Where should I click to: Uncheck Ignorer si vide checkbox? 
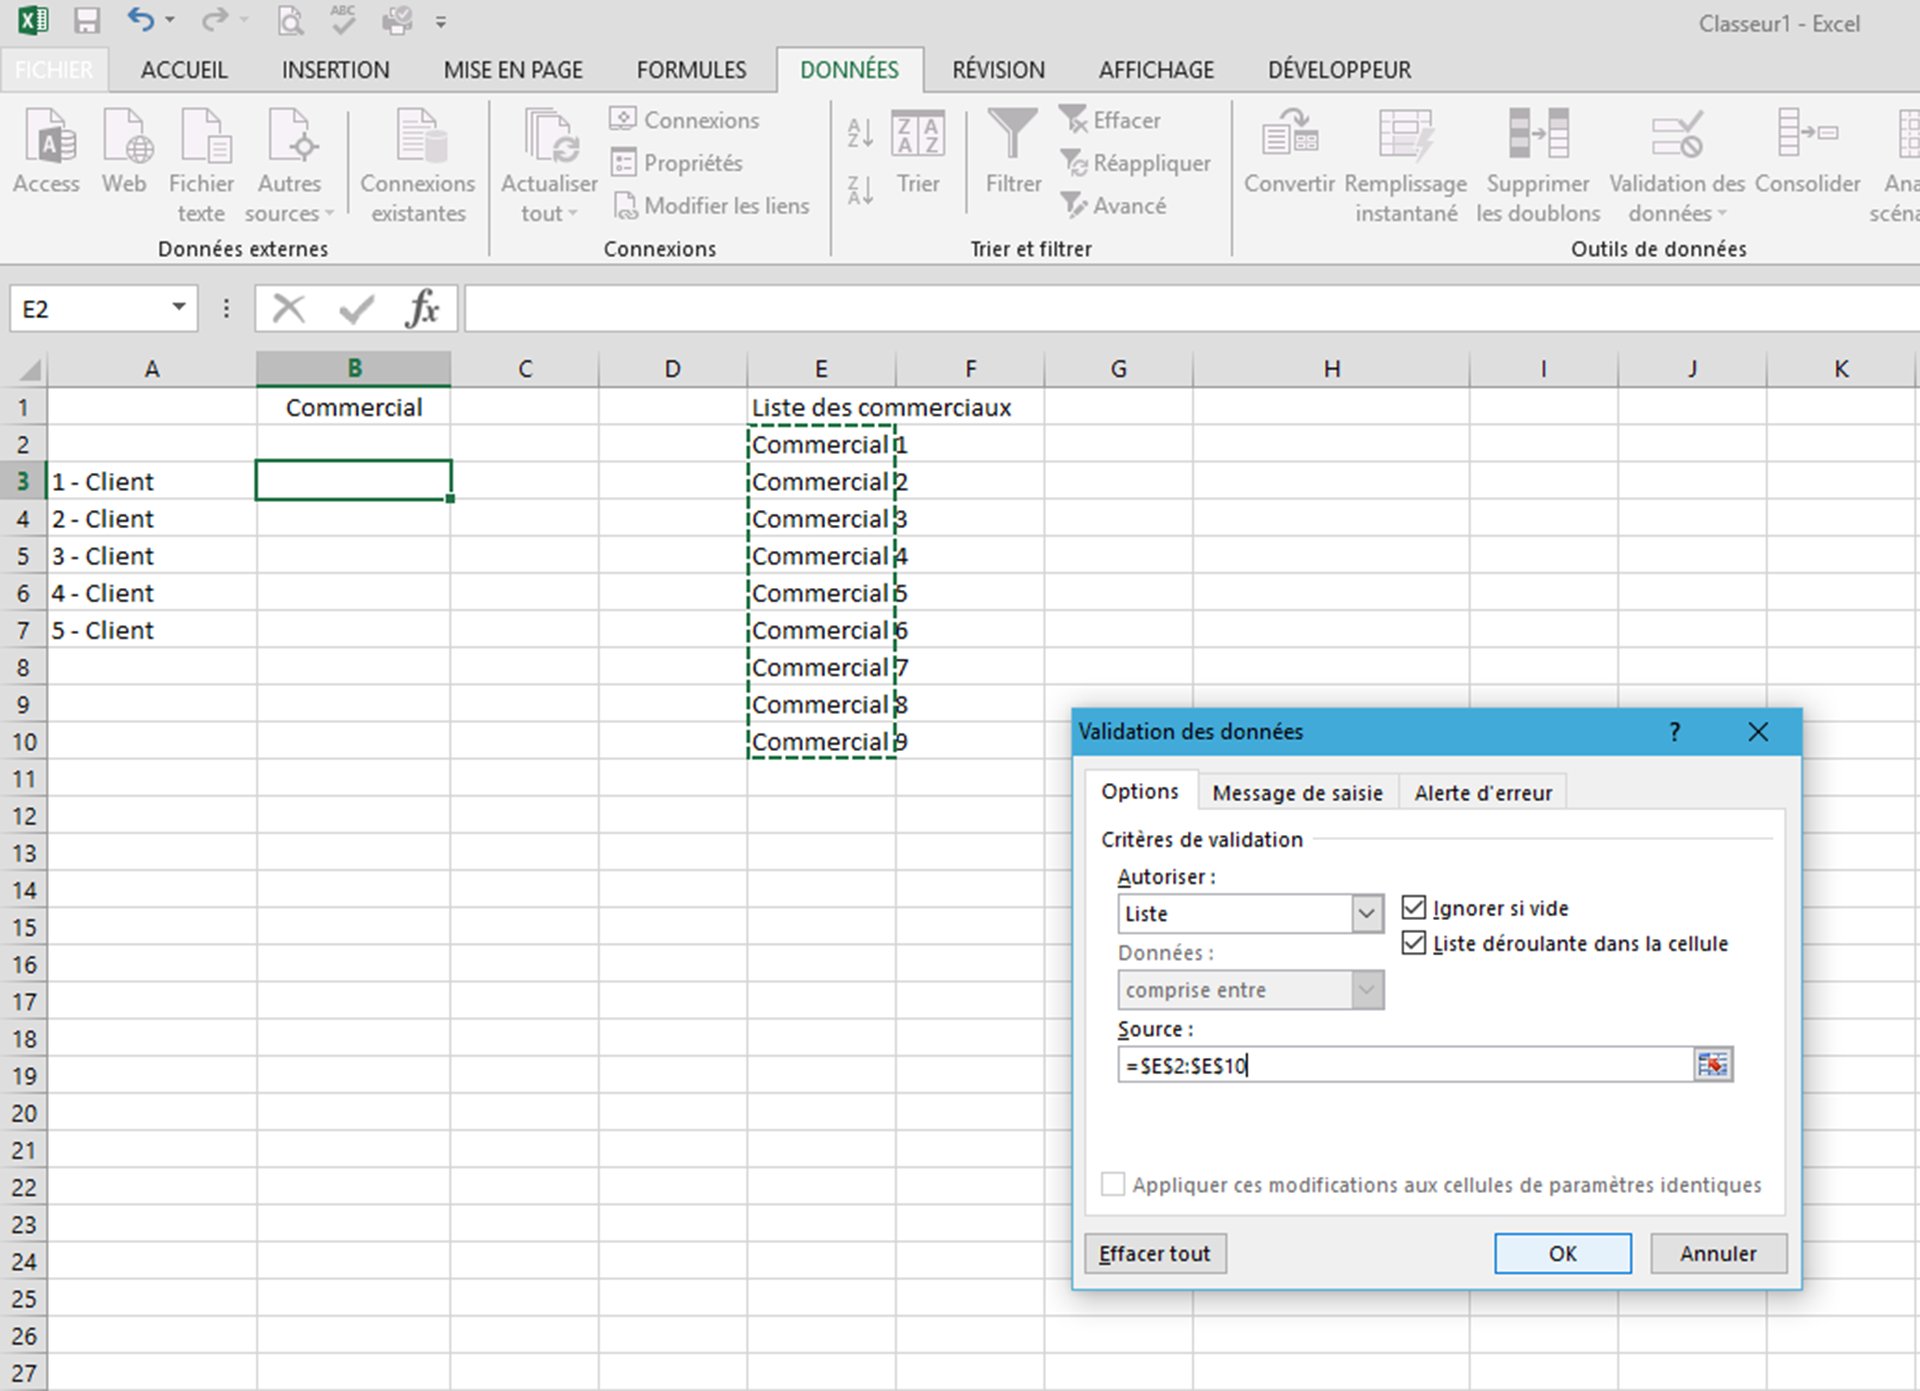pyautogui.click(x=1413, y=908)
